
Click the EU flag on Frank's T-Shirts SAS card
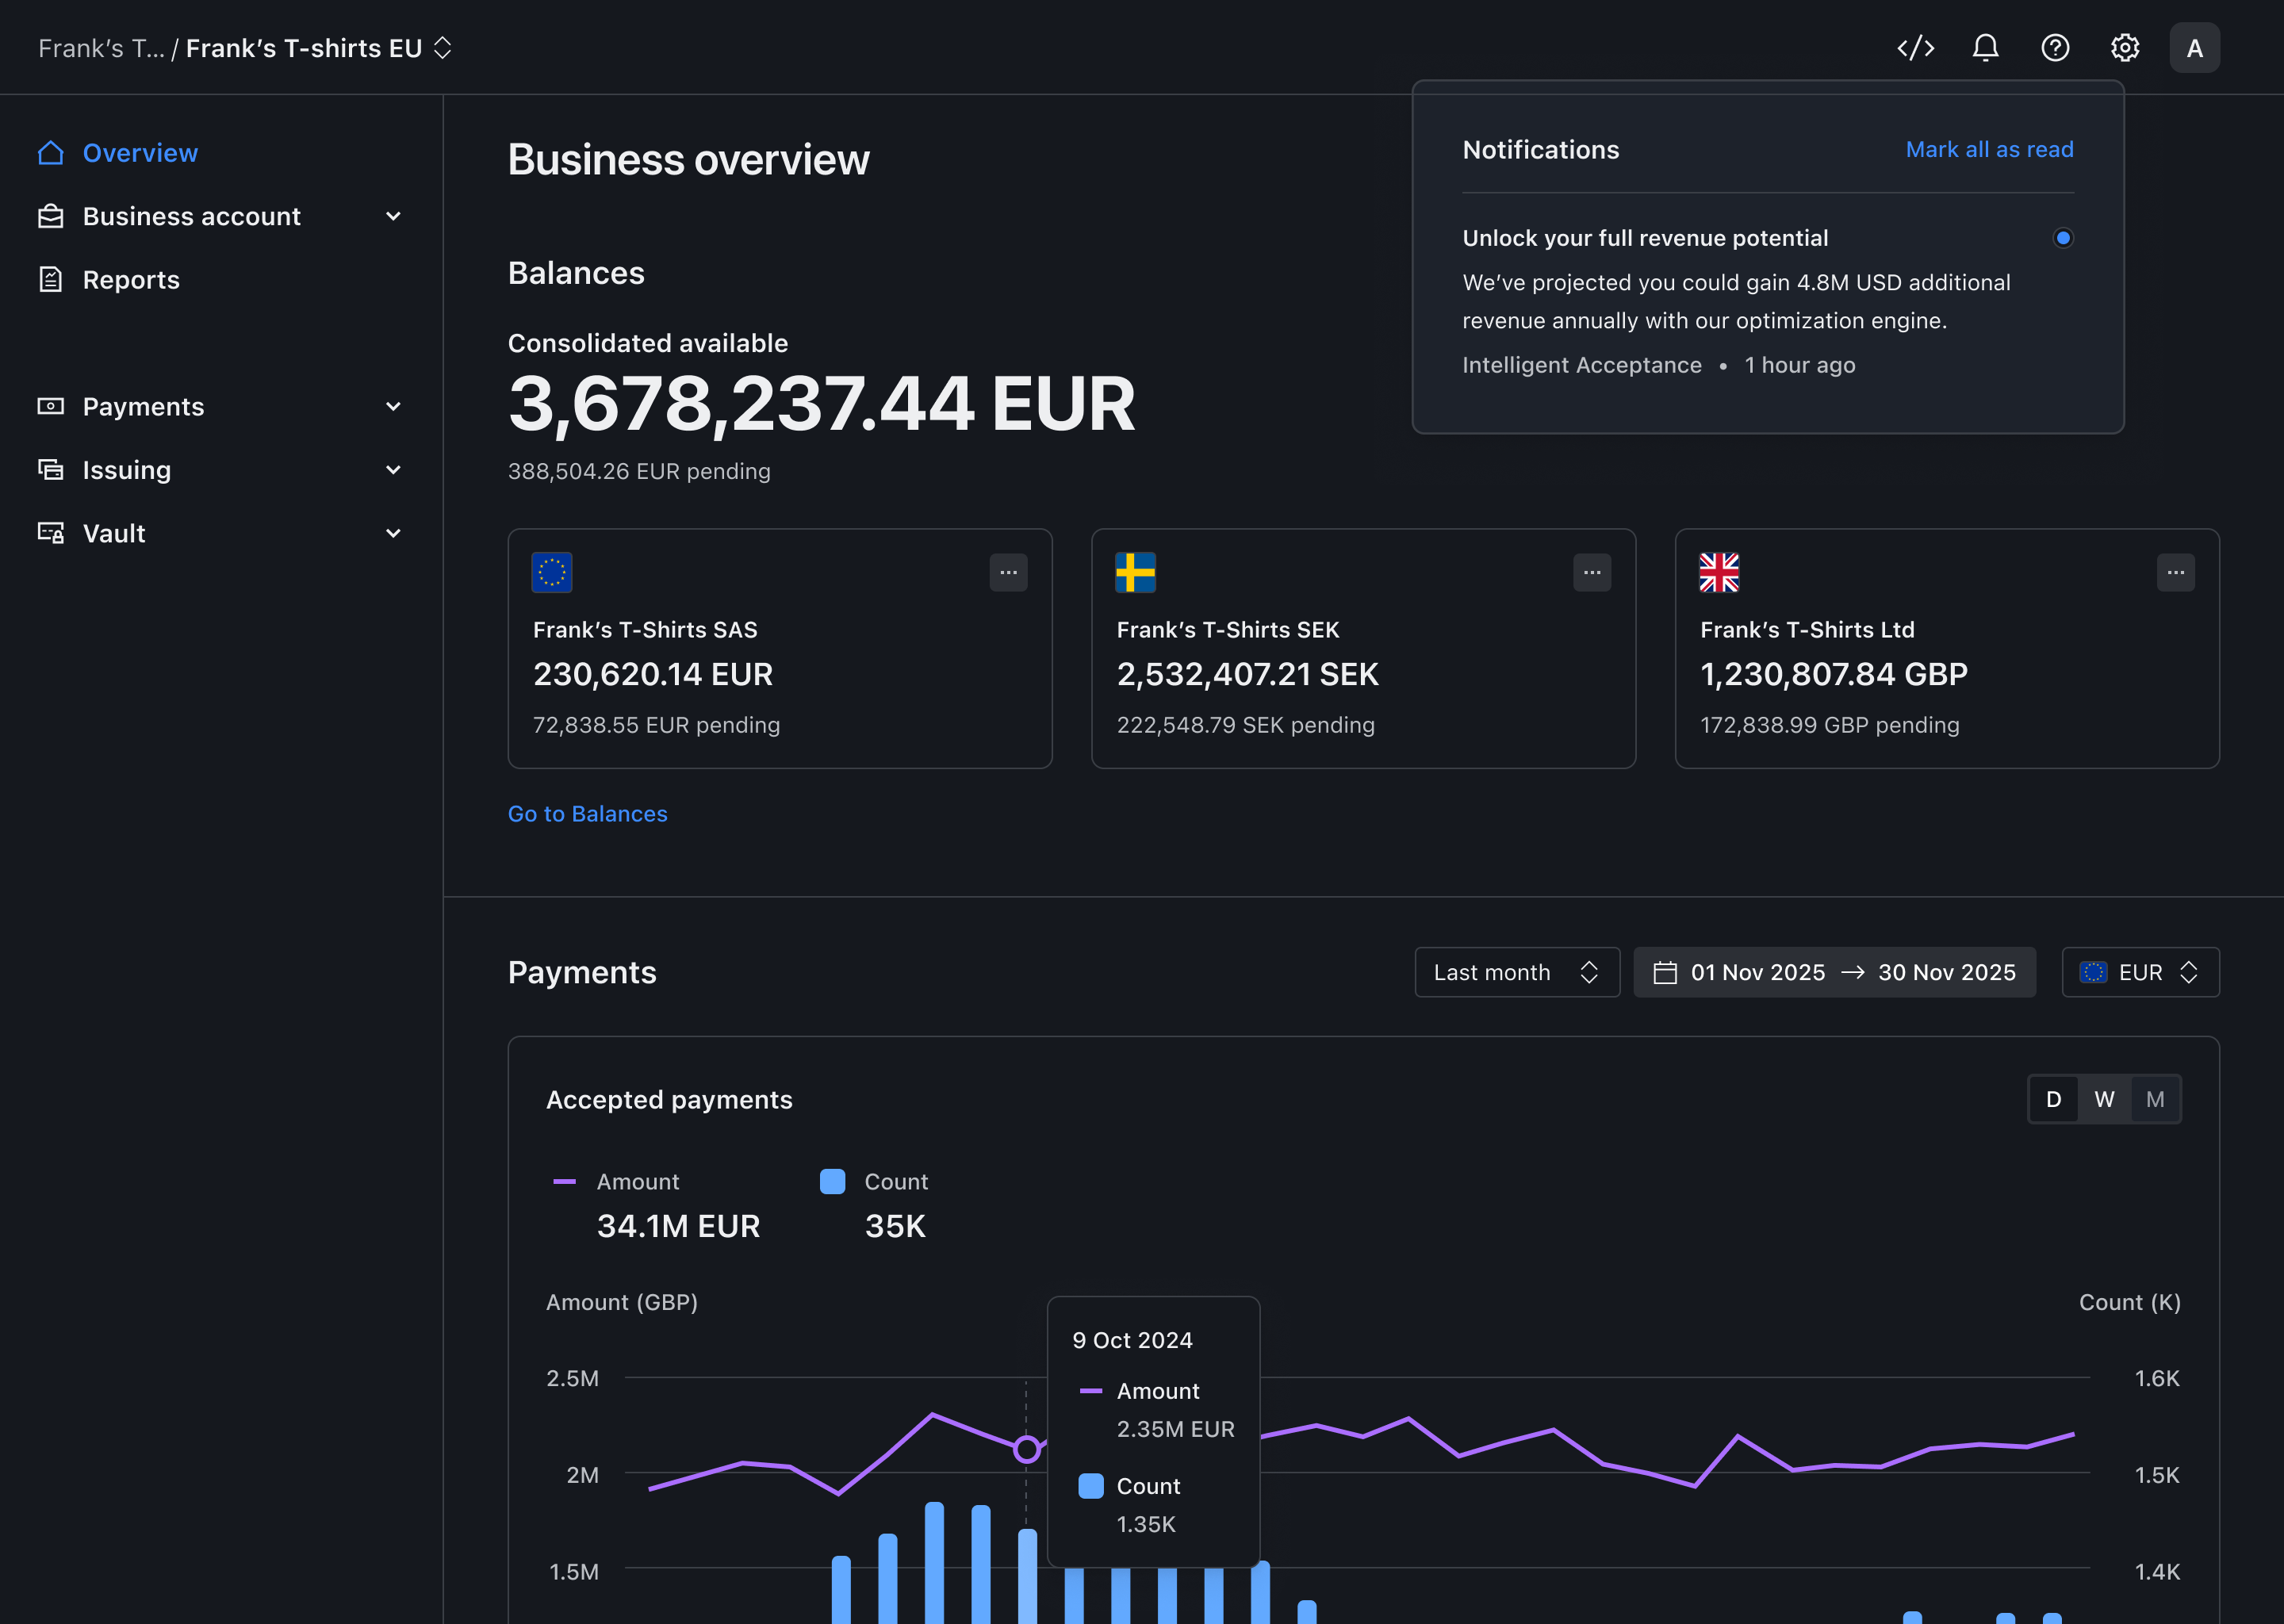coord(552,573)
